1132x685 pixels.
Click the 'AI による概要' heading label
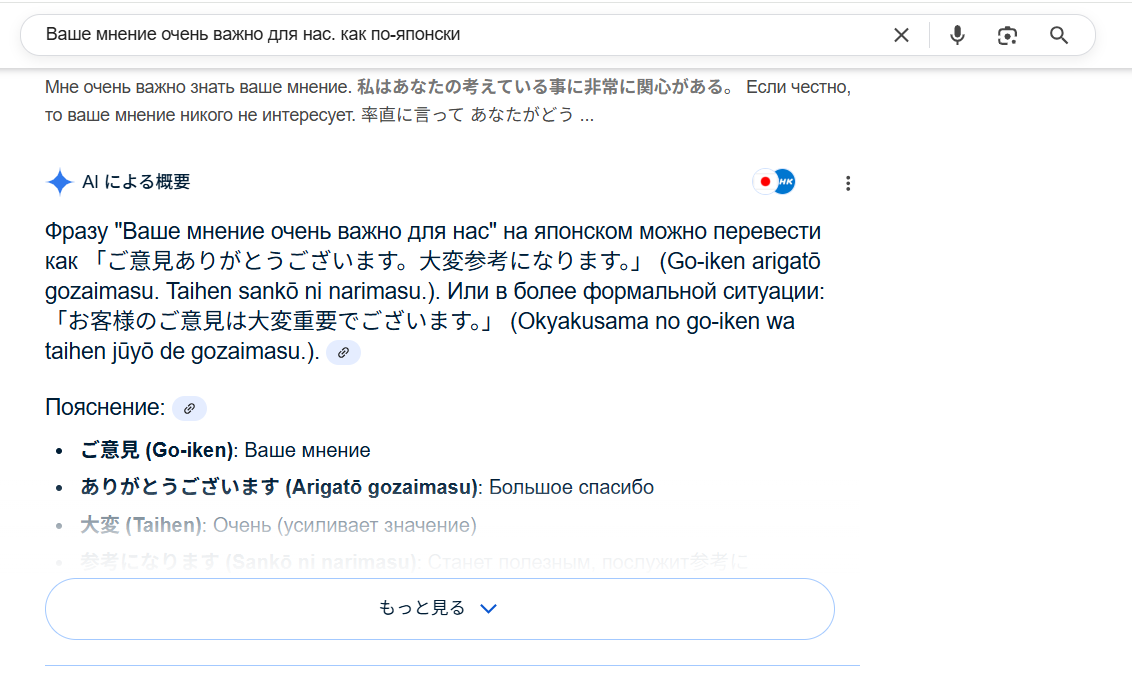click(x=136, y=182)
